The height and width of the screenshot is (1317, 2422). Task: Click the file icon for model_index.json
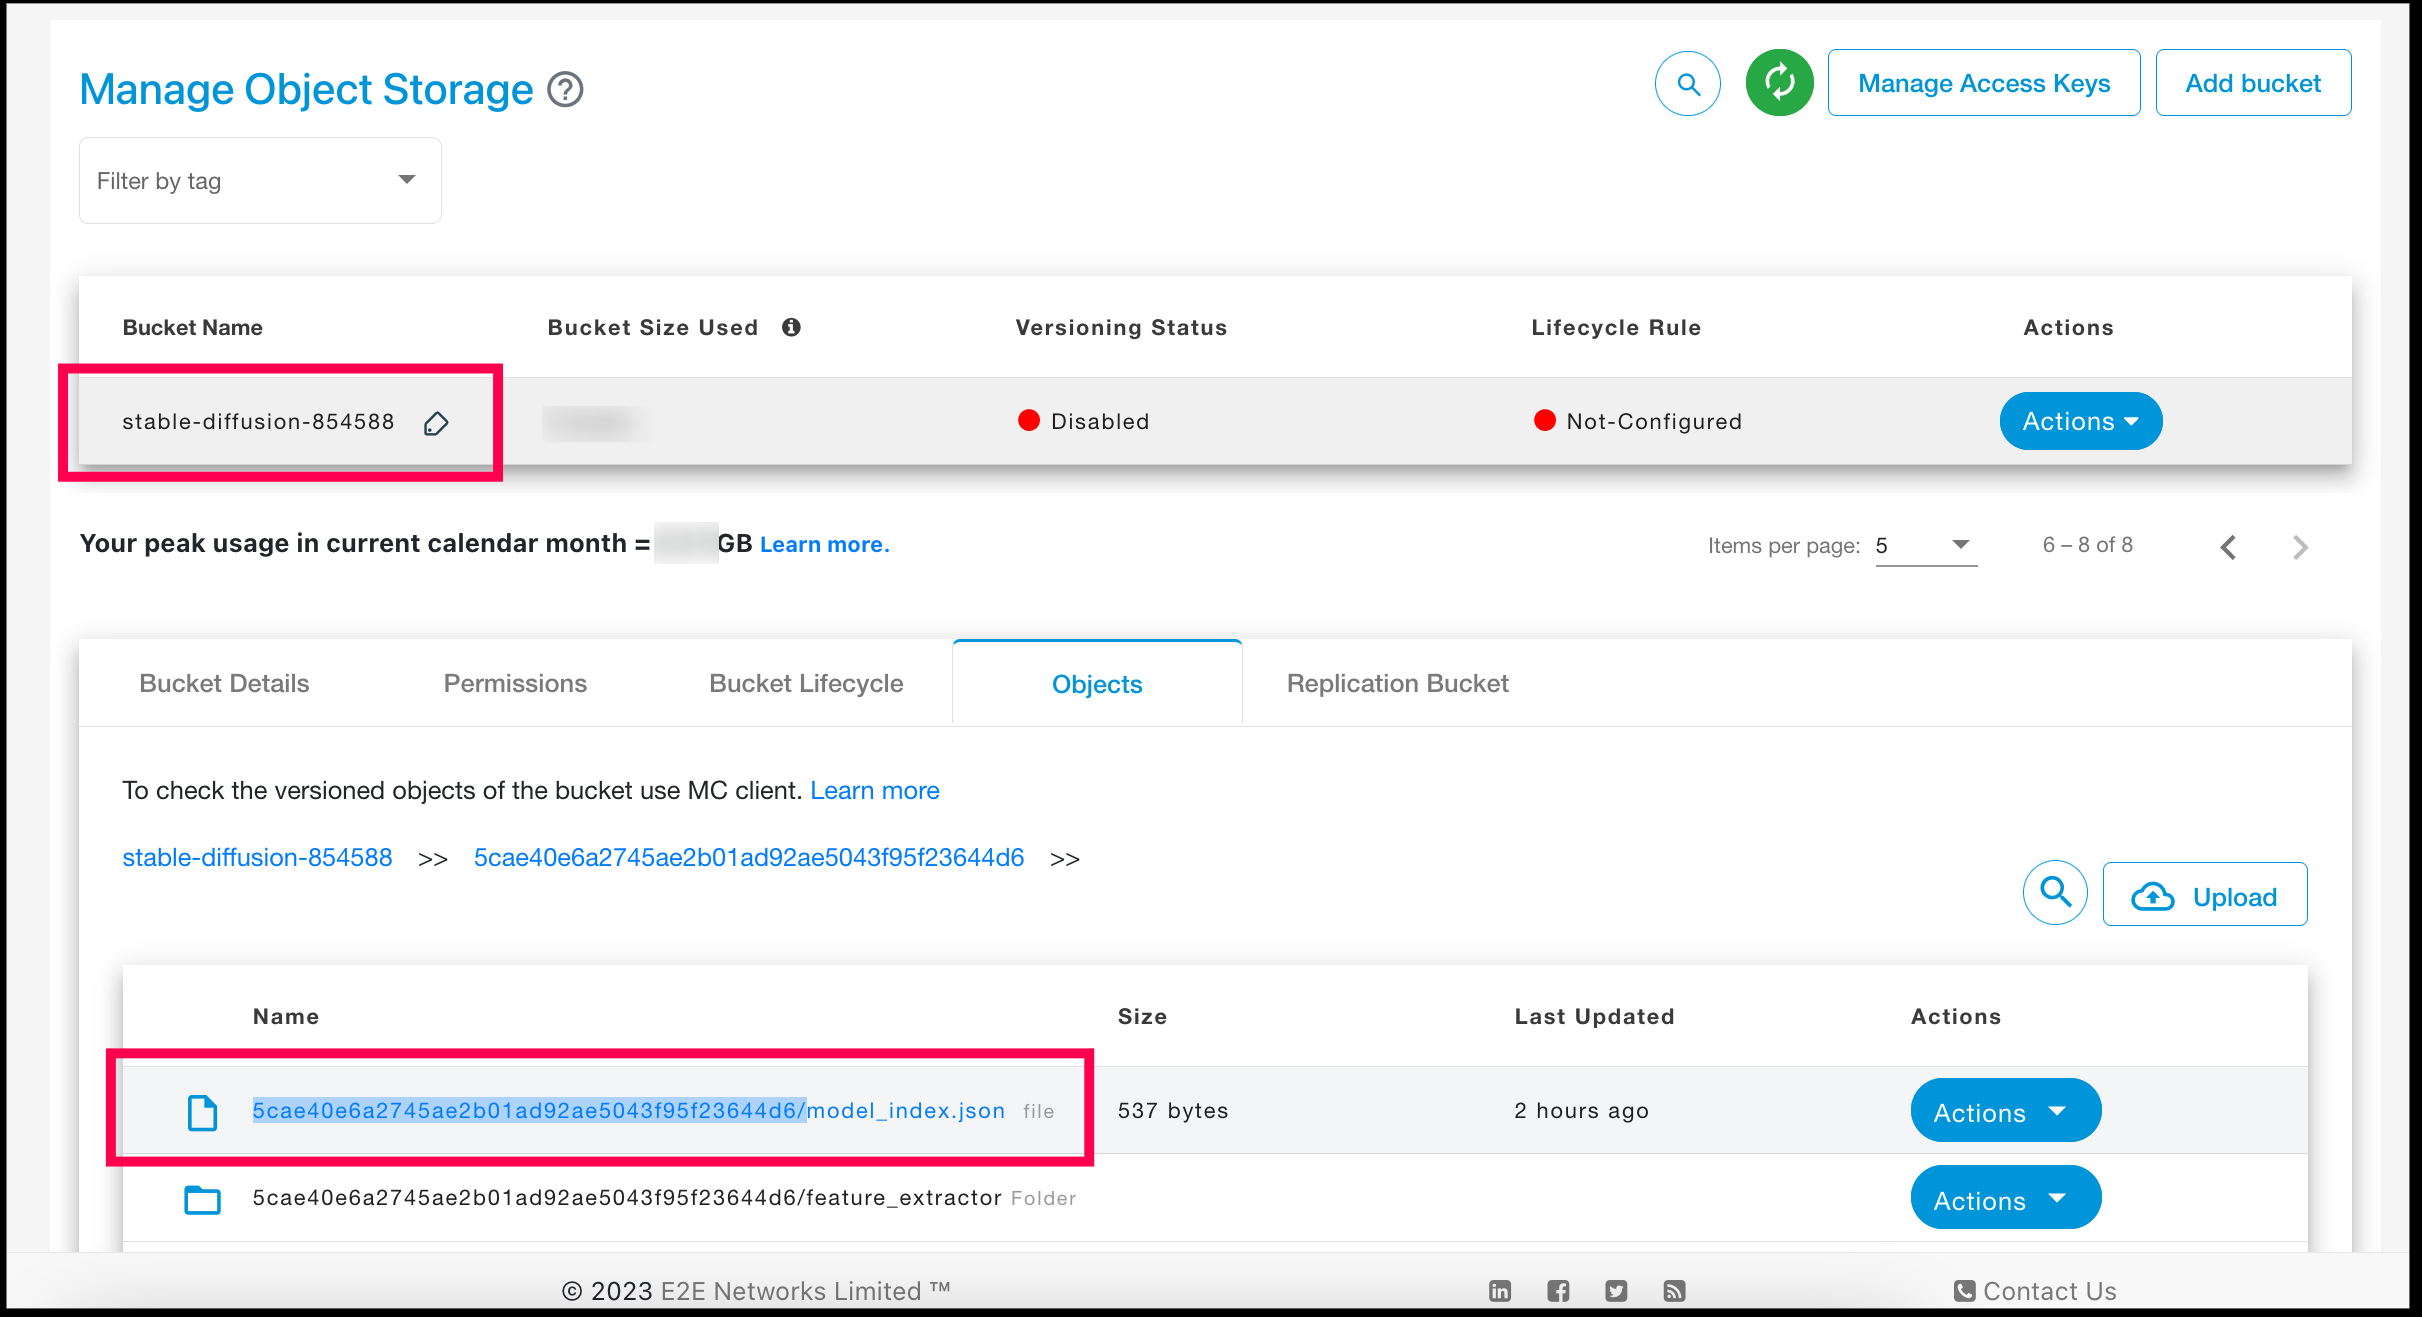coord(203,1112)
